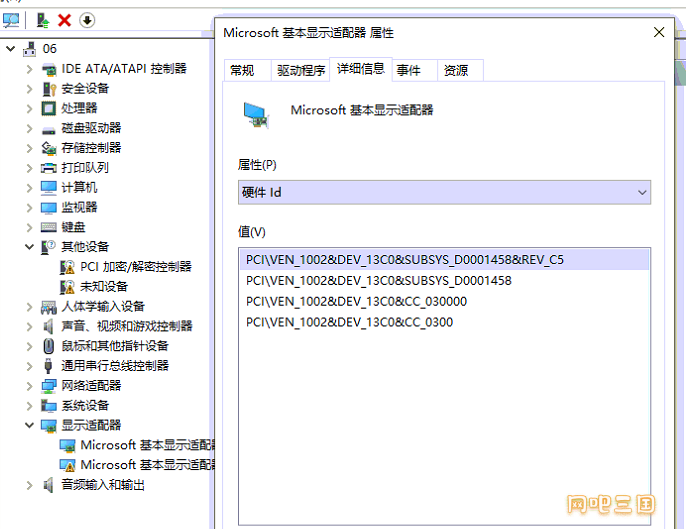Select the 键盘 tree label
Image resolution: width=686 pixels, height=529 pixels.
point(73,227)
